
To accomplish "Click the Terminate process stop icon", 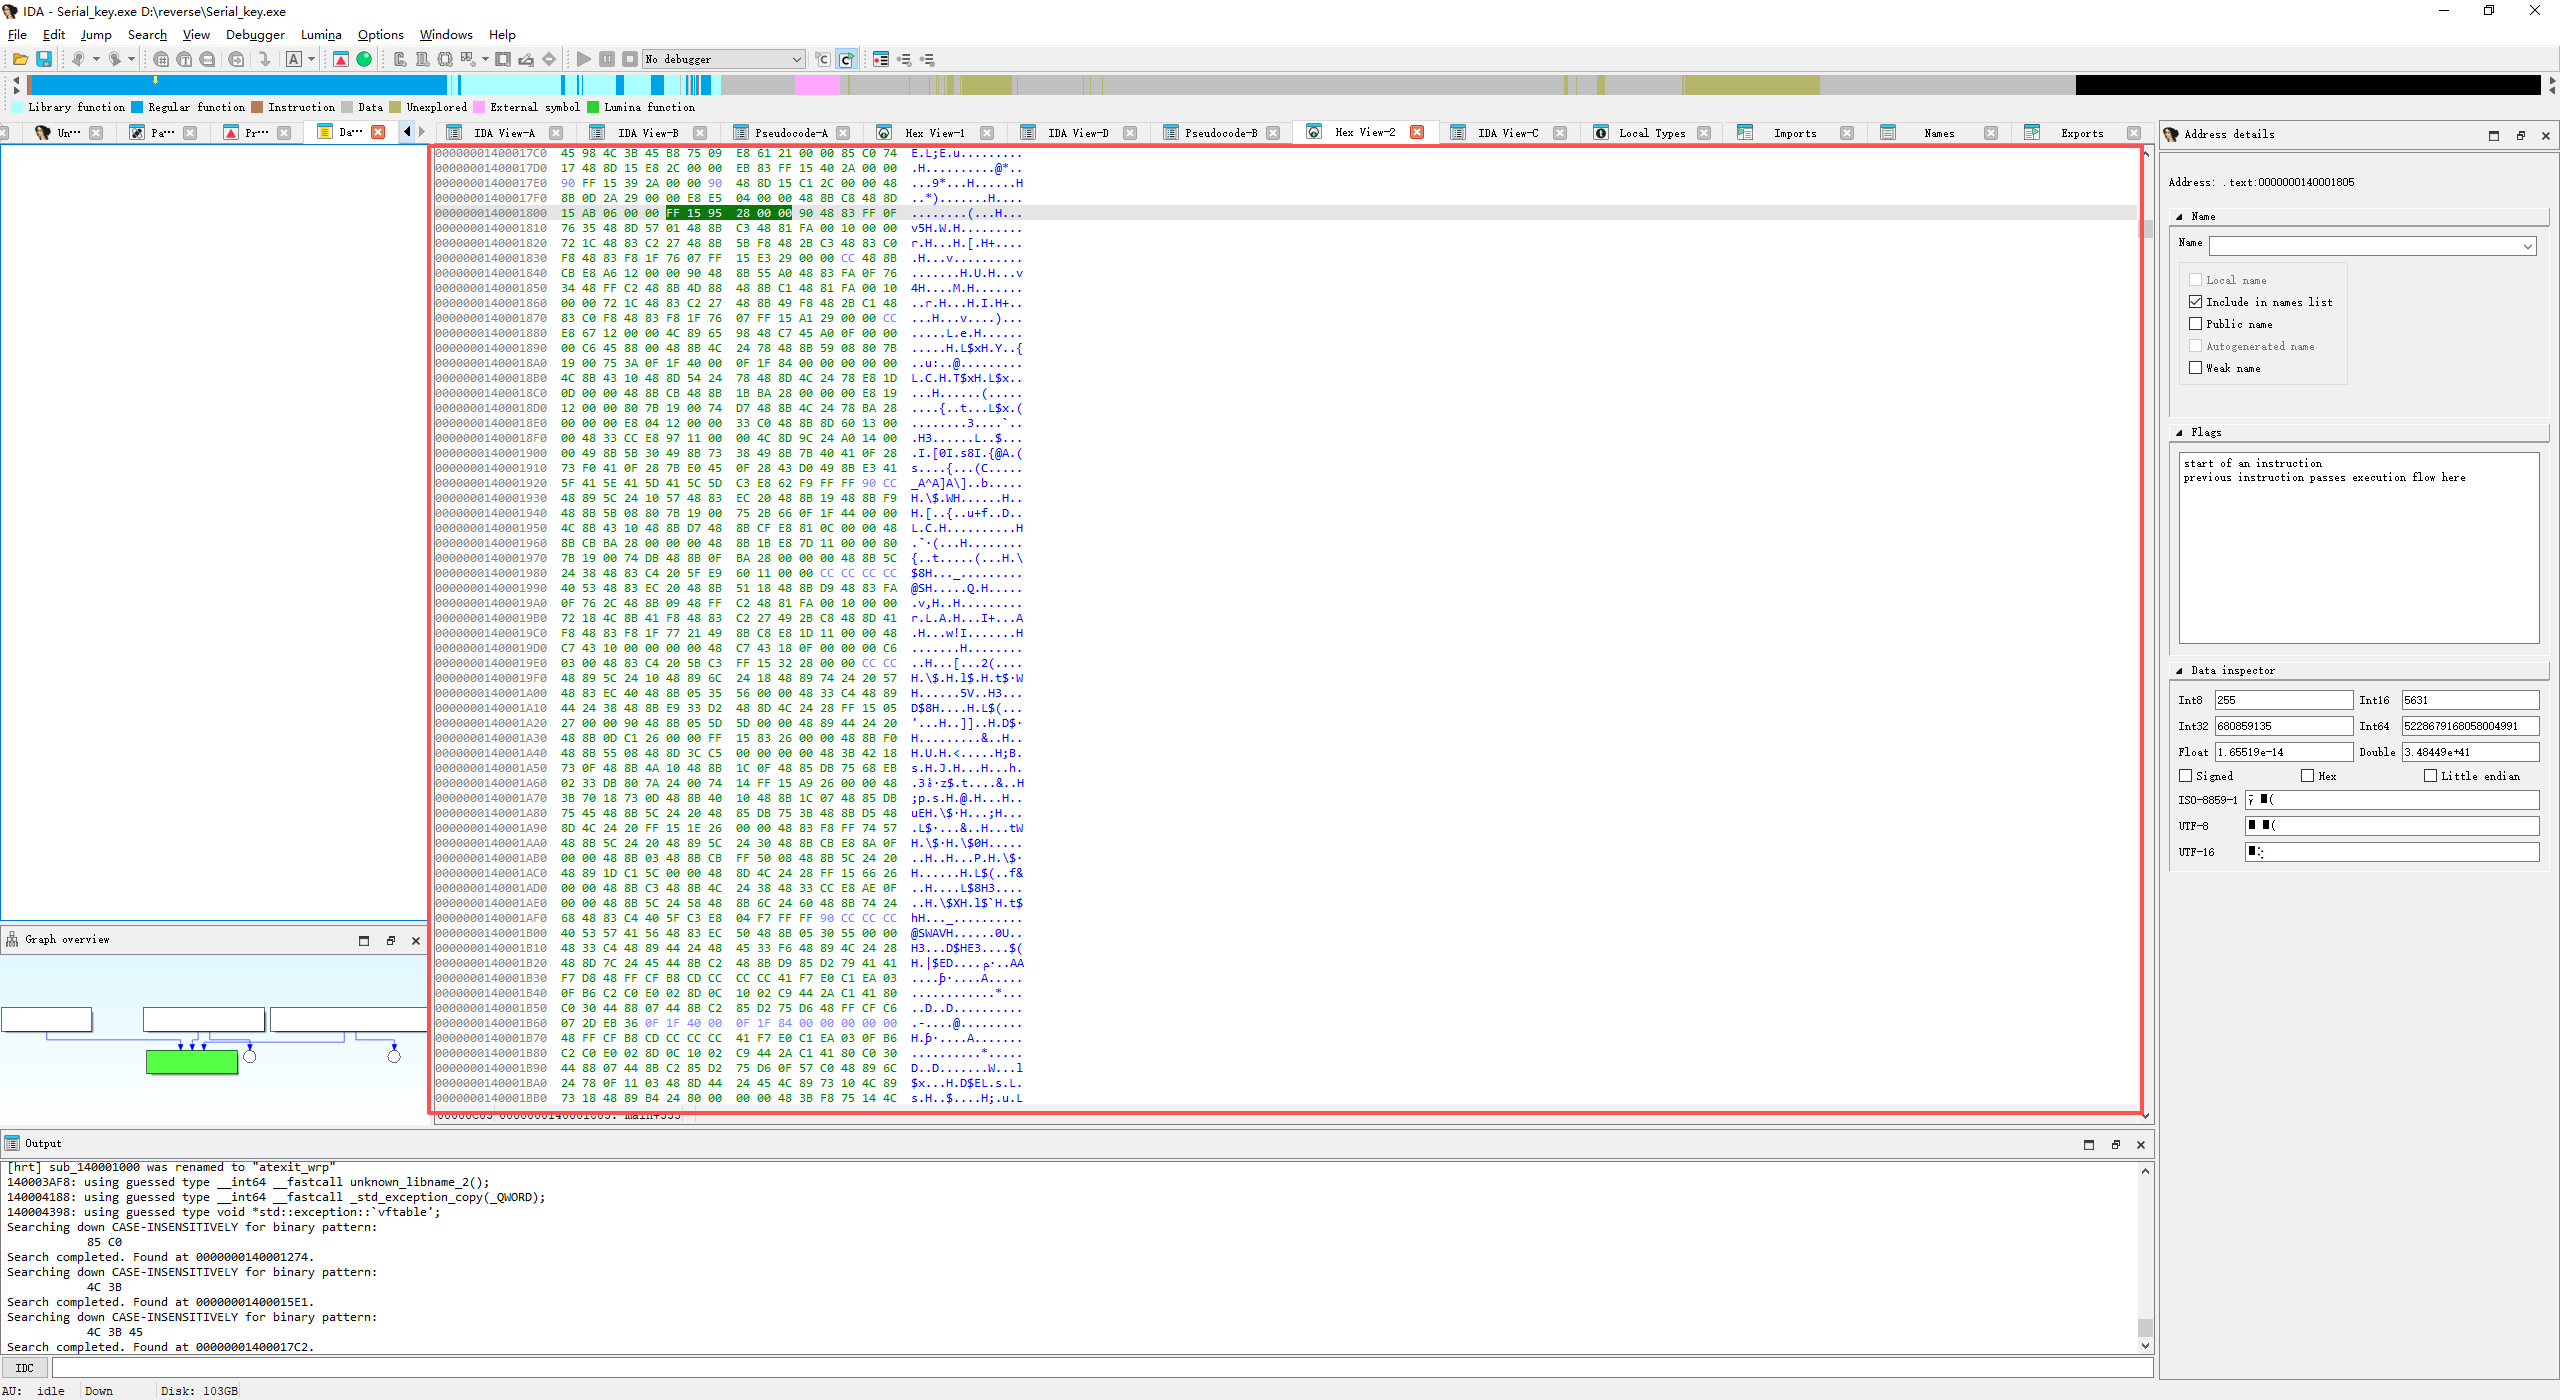I will (x=630, y=59).
